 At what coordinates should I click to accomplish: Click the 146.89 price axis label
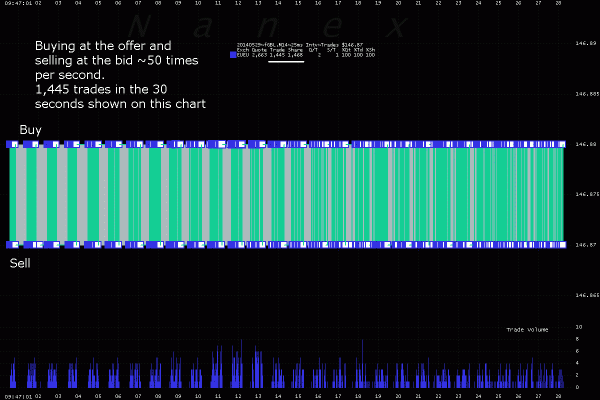586,43
